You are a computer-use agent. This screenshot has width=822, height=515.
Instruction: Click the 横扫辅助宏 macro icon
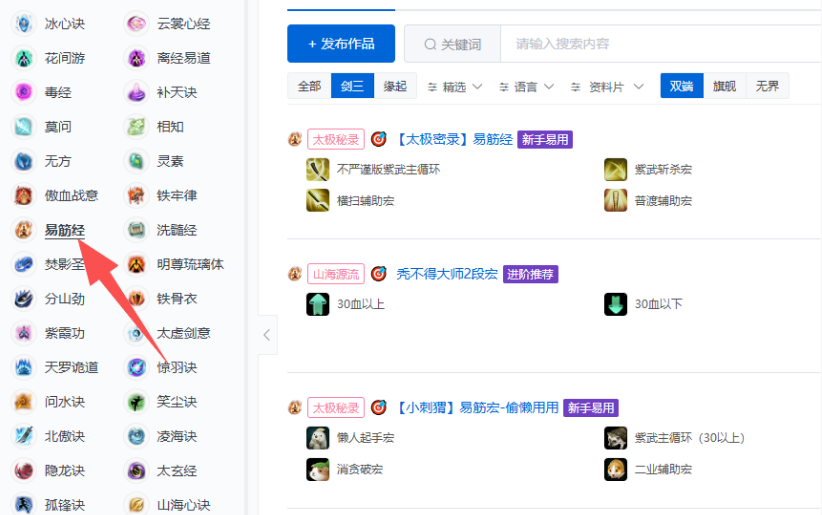(x=318, y=200)
